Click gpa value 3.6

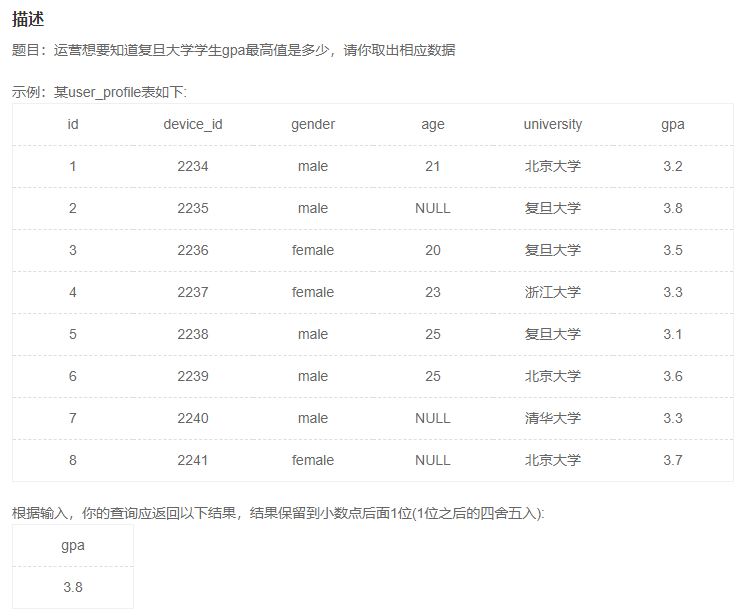pos(673,376)
